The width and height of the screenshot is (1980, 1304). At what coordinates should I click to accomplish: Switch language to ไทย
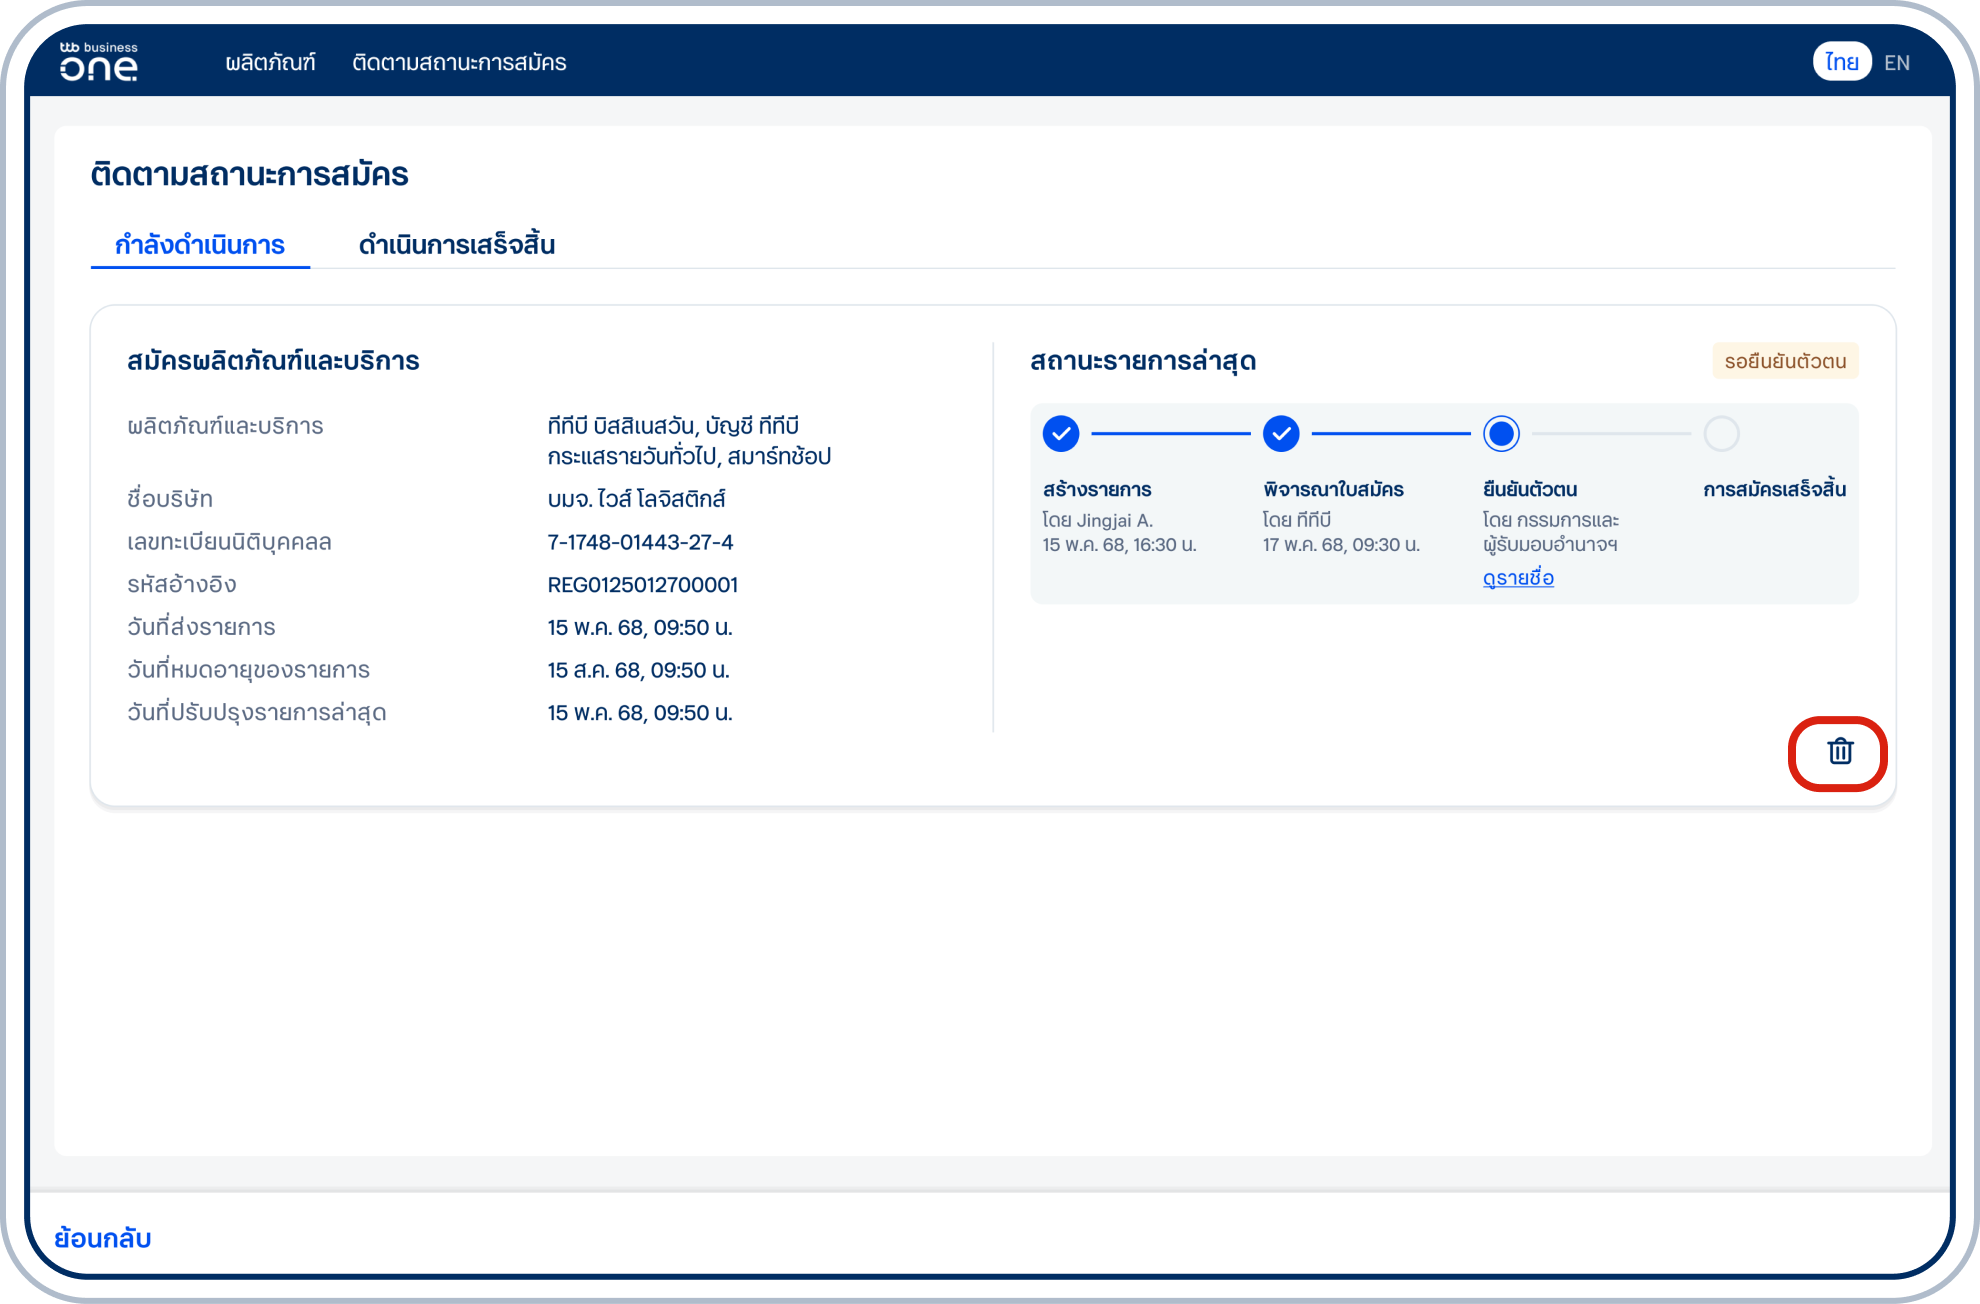coord(1841,62)
